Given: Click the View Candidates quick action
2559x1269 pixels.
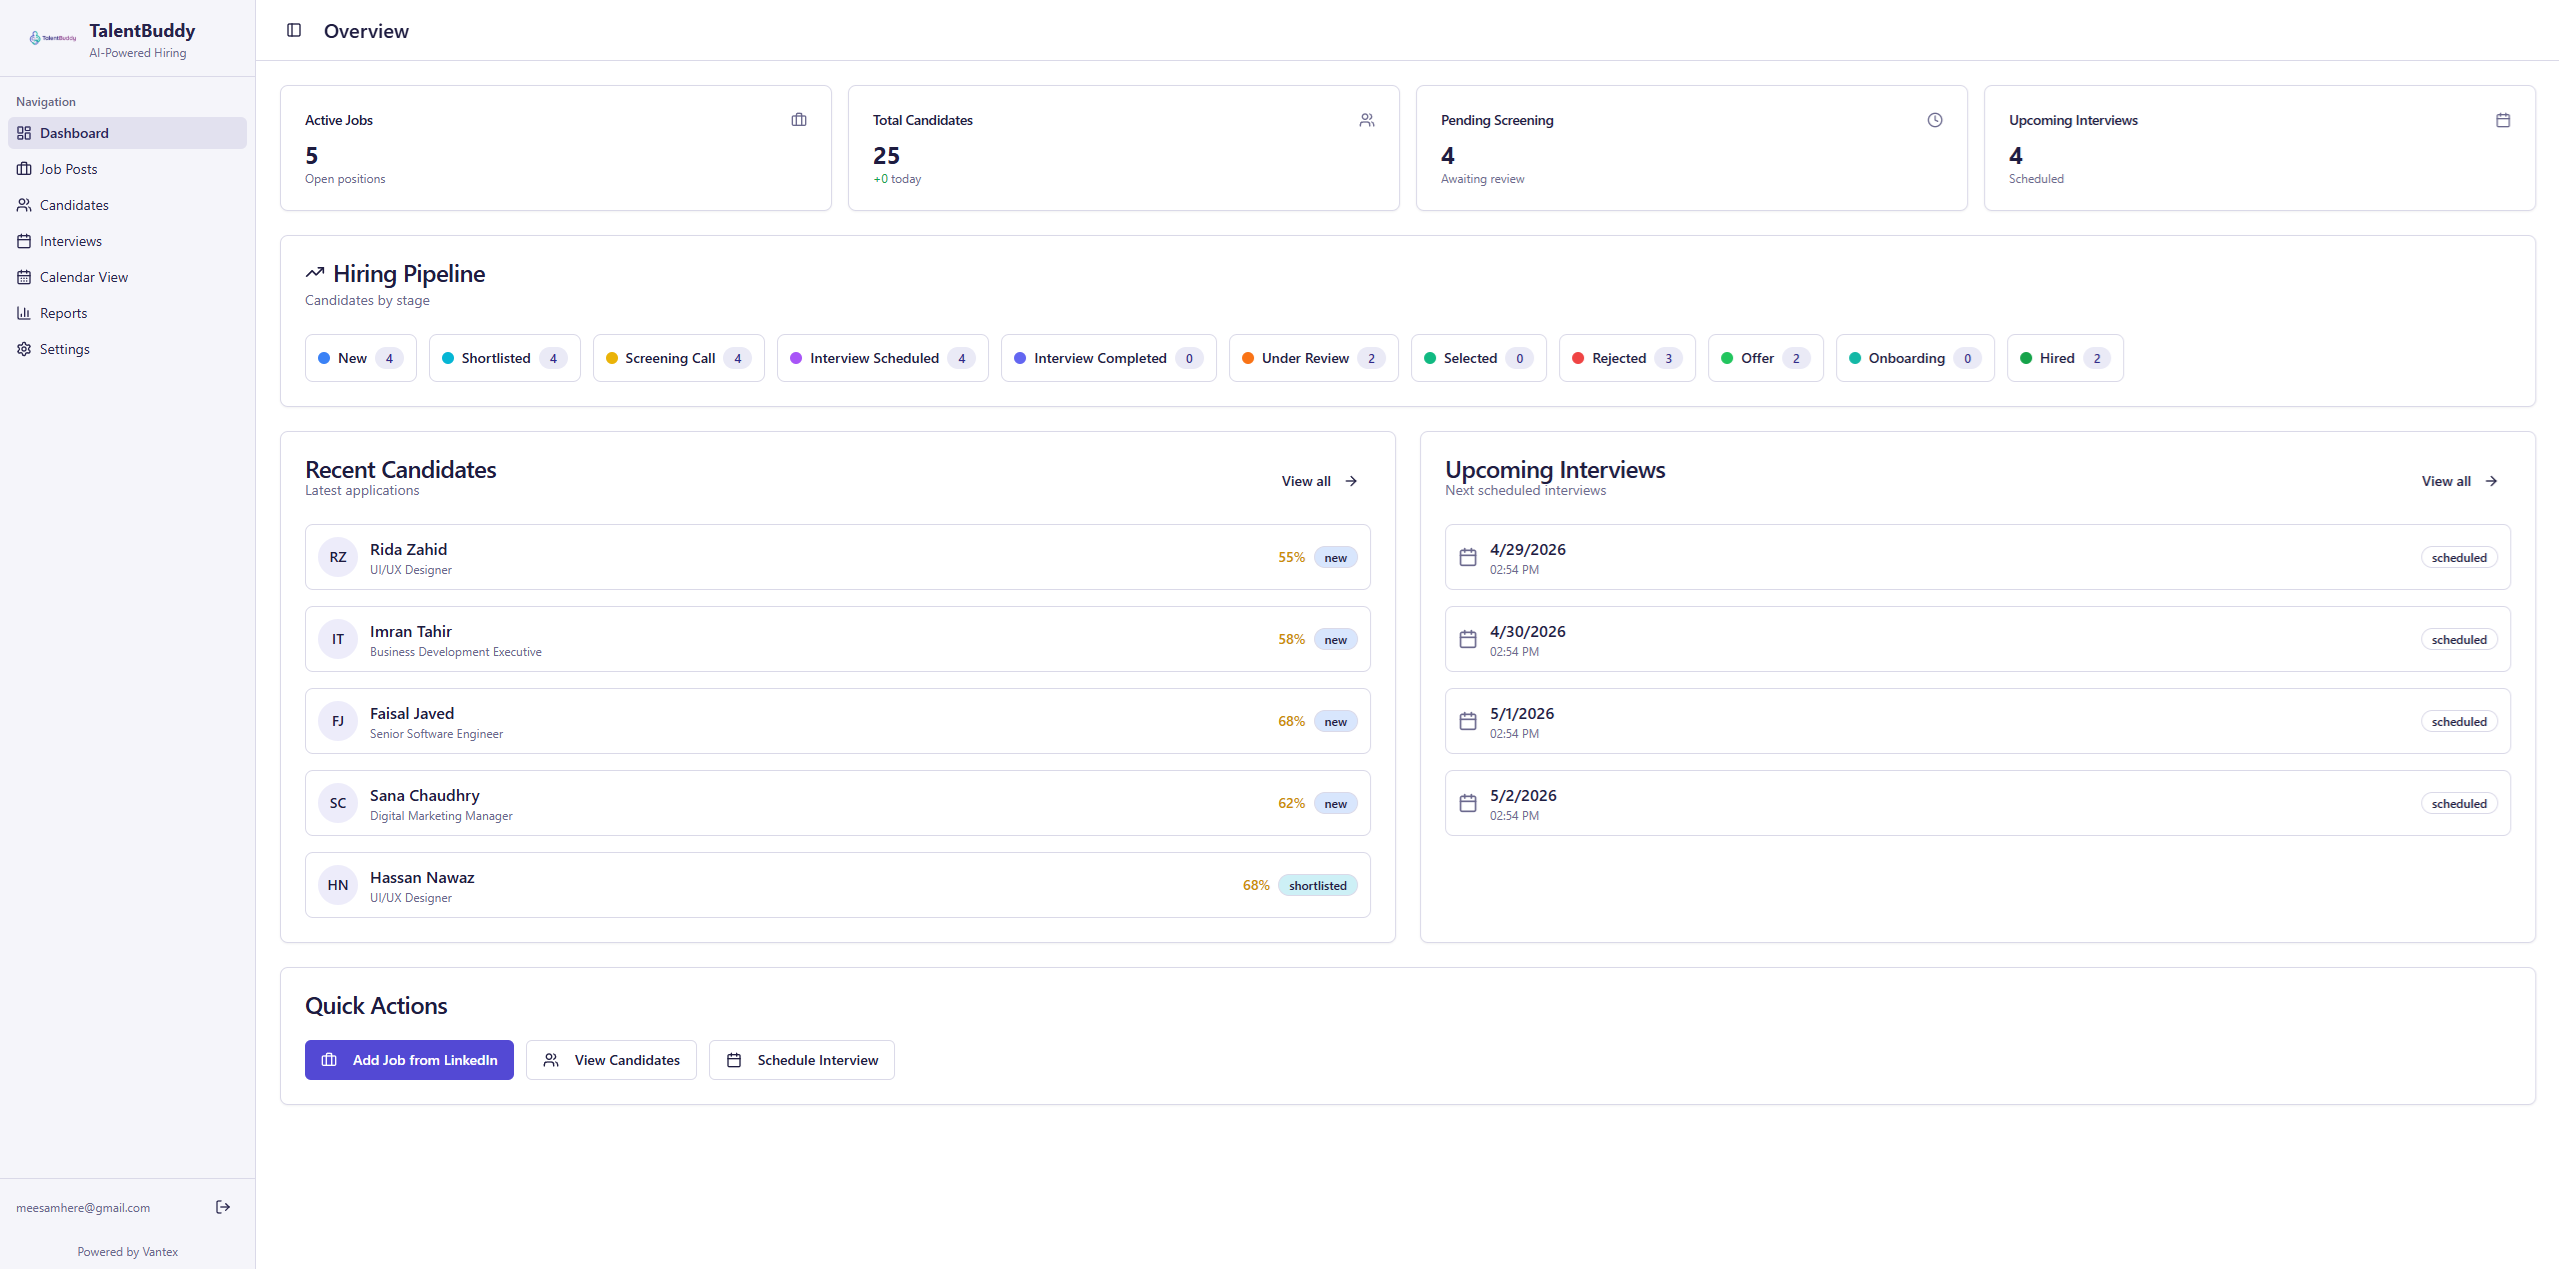Looking at the screenshot, I should point(611,1060).
